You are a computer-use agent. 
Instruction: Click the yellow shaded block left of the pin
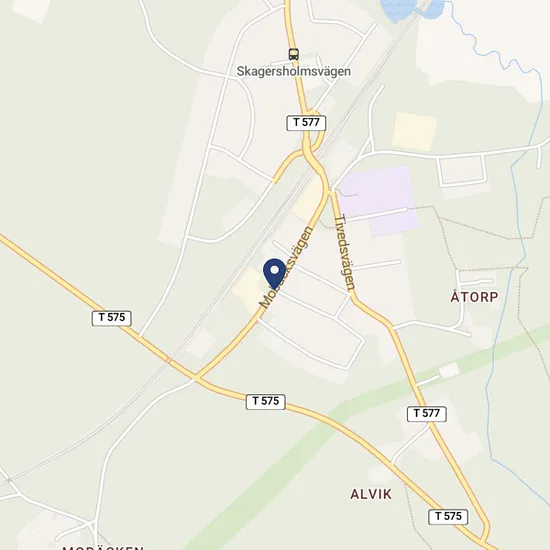point(249,289)
